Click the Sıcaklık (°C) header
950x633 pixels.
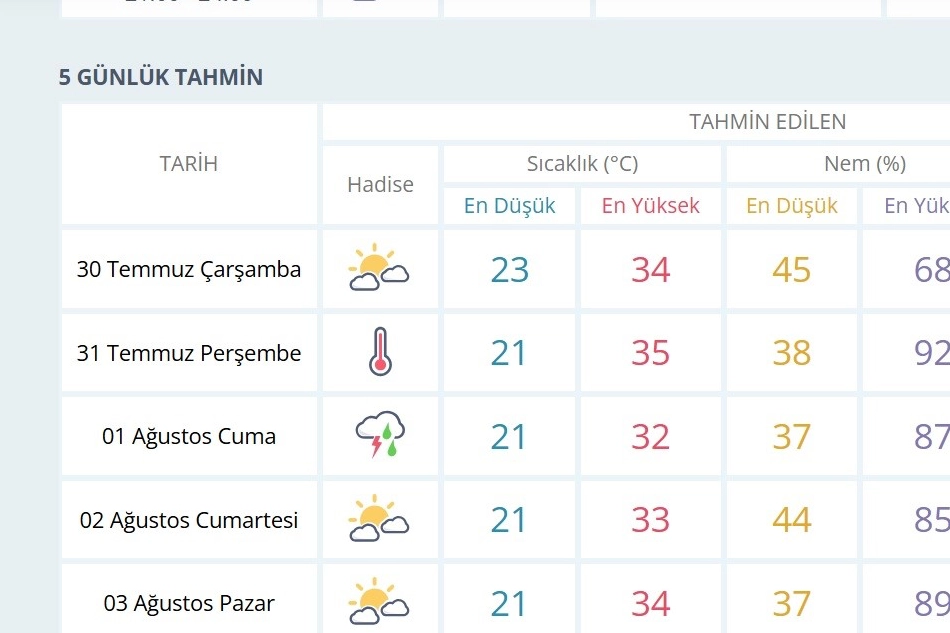(x=582, y=164)
